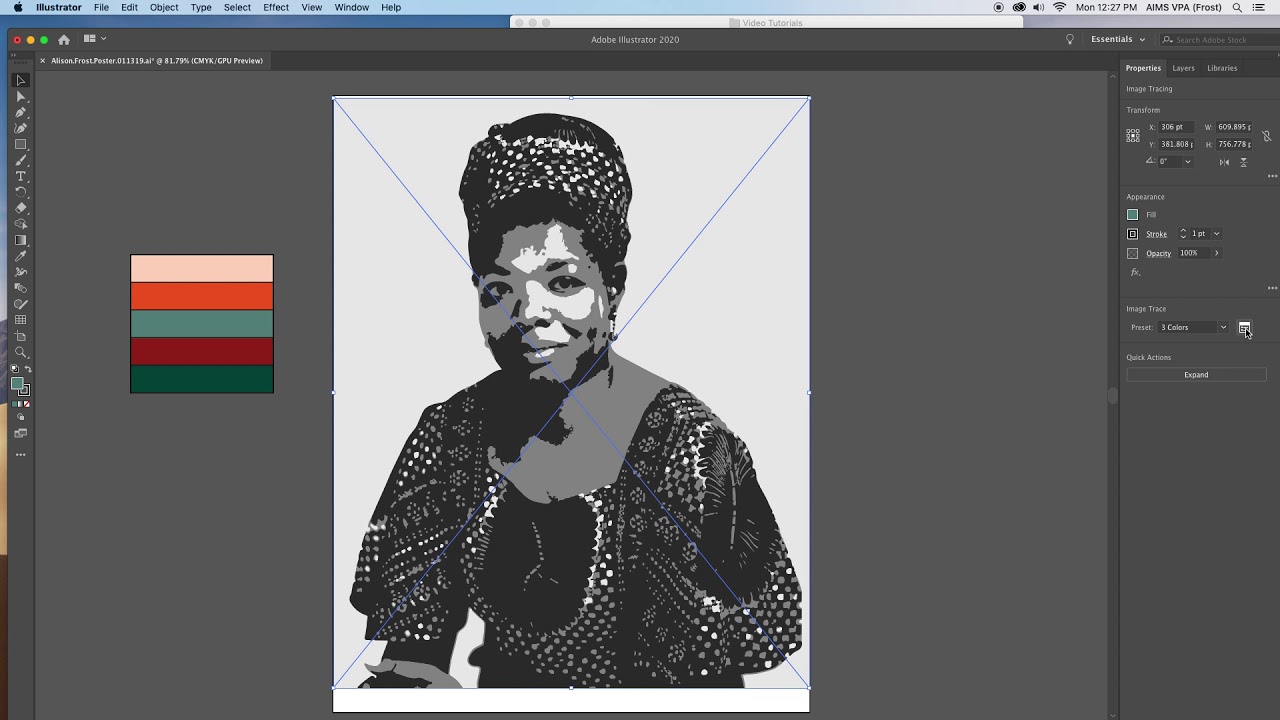This screenshot has width=1280, height=720.
Task: Select the Paintbrush tool
Action: point(20,160)
